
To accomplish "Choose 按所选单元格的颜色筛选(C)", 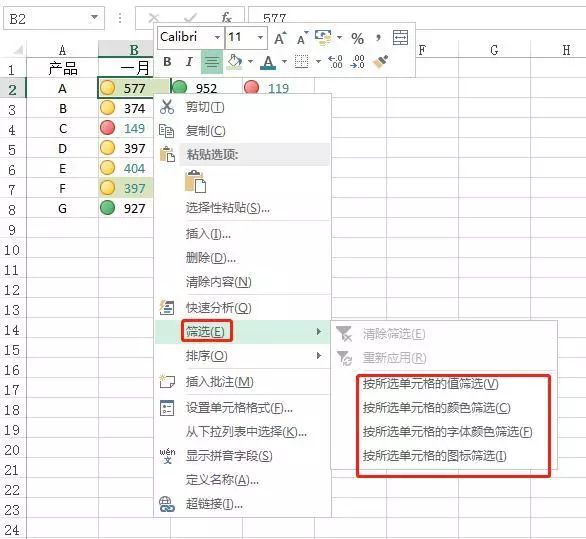I will click(444, 408).
